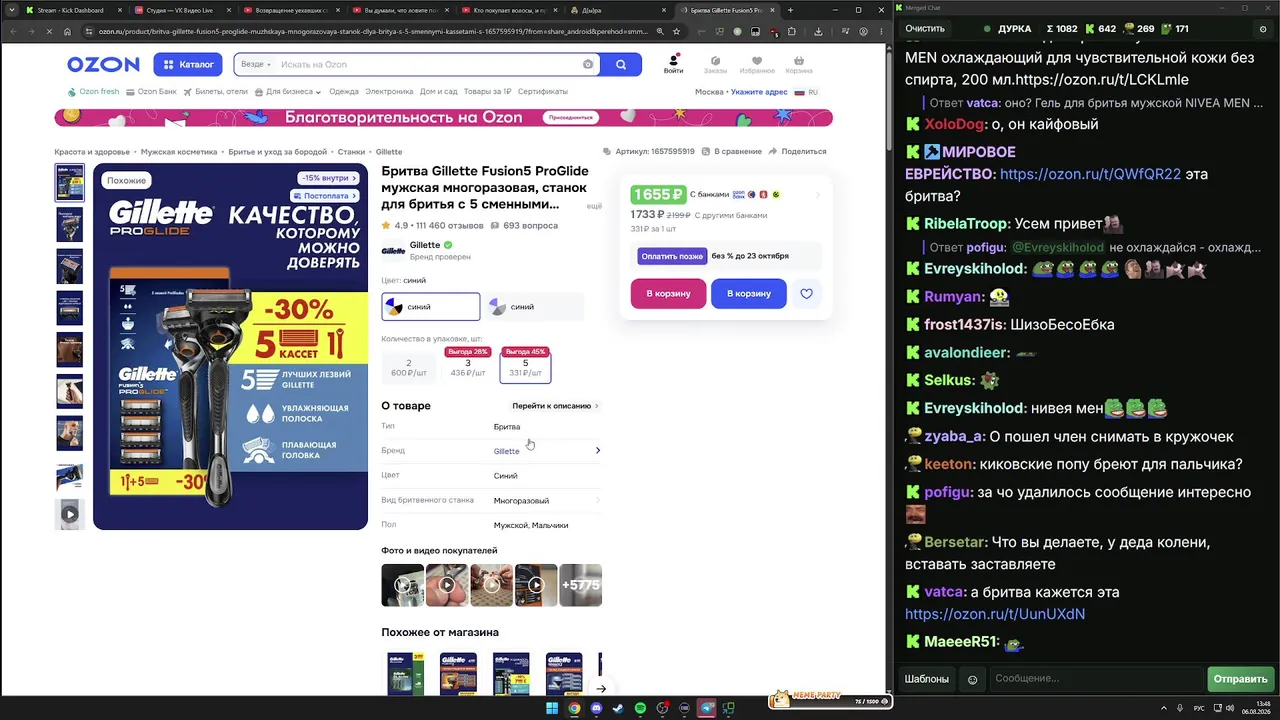Open browser extensions puzzle icon
This screenshot has width=1280, height=720.
point(792,31)
